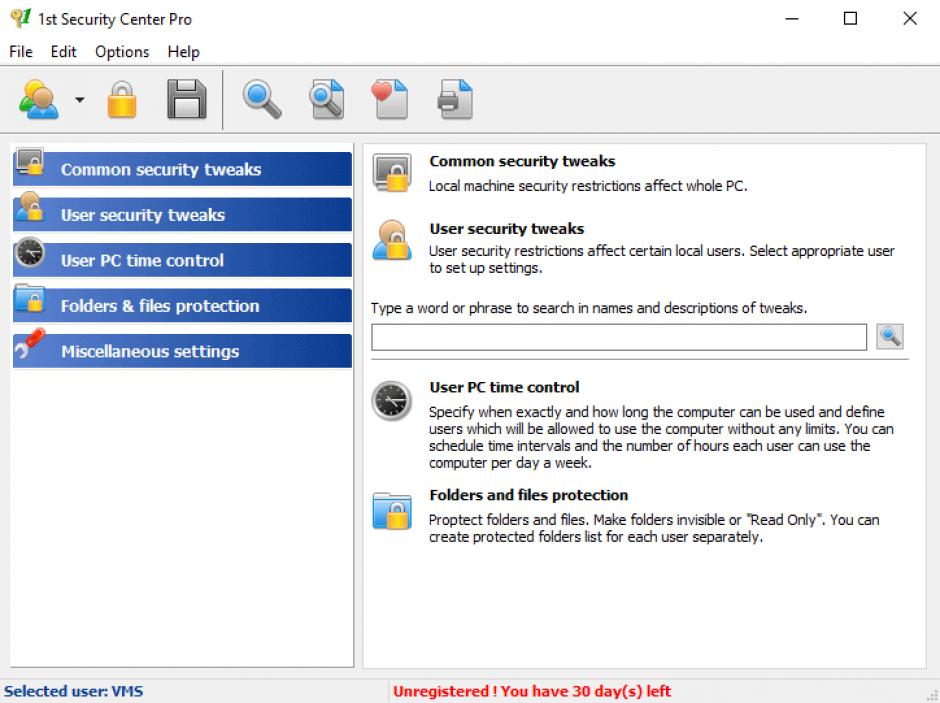The width and height of the screenshot is (940, 703).
Task: Click User PC time control heading in right pane
Action: 504,388
